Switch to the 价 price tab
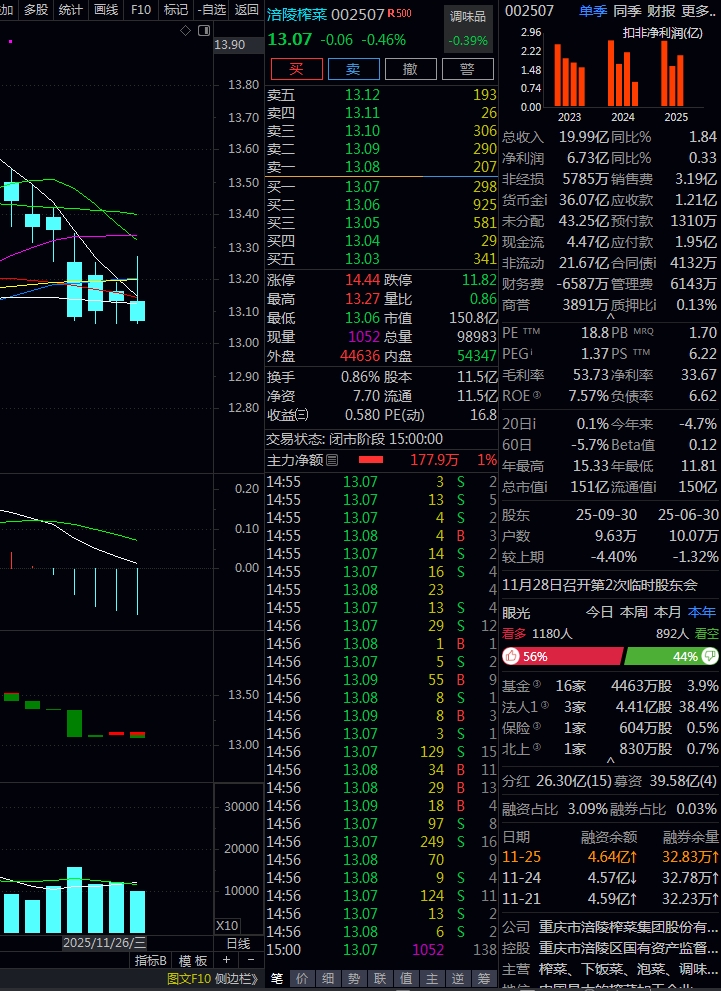 303,978
